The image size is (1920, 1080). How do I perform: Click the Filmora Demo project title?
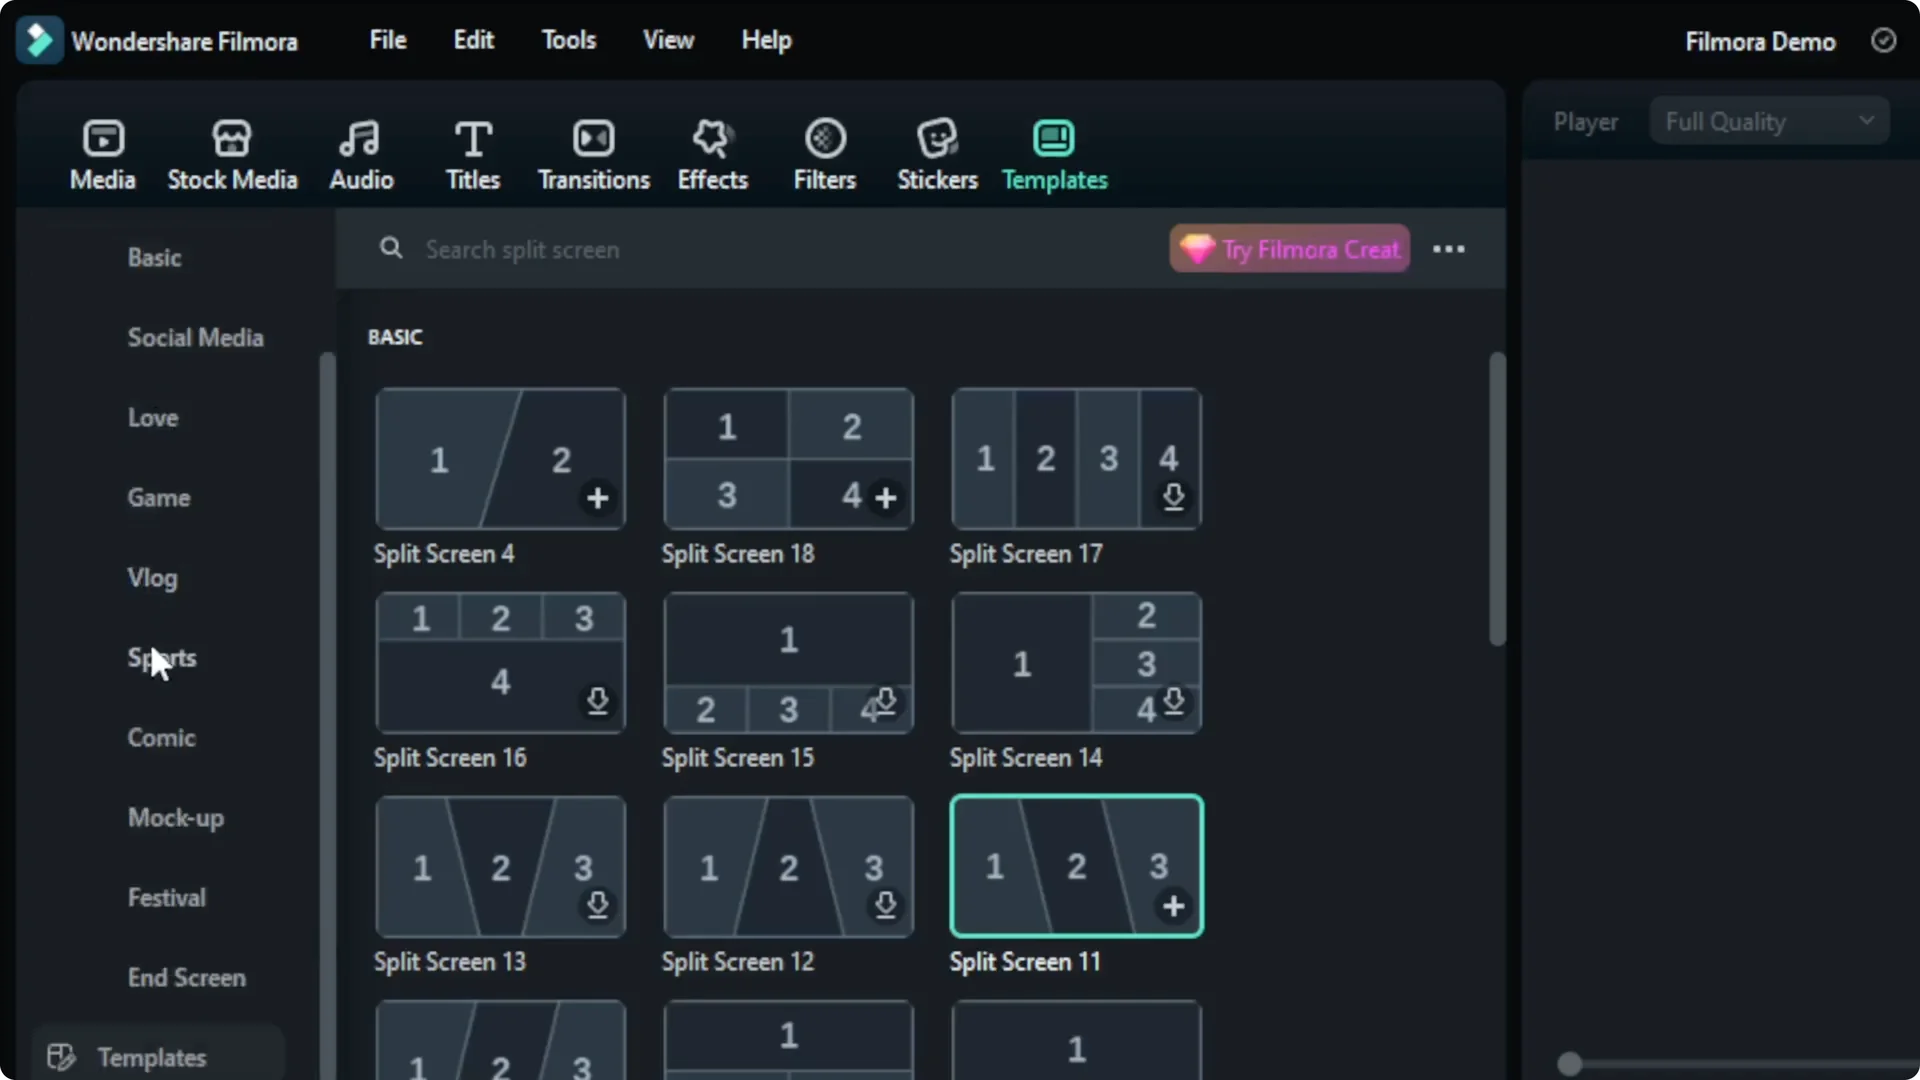coord(1760,41)
